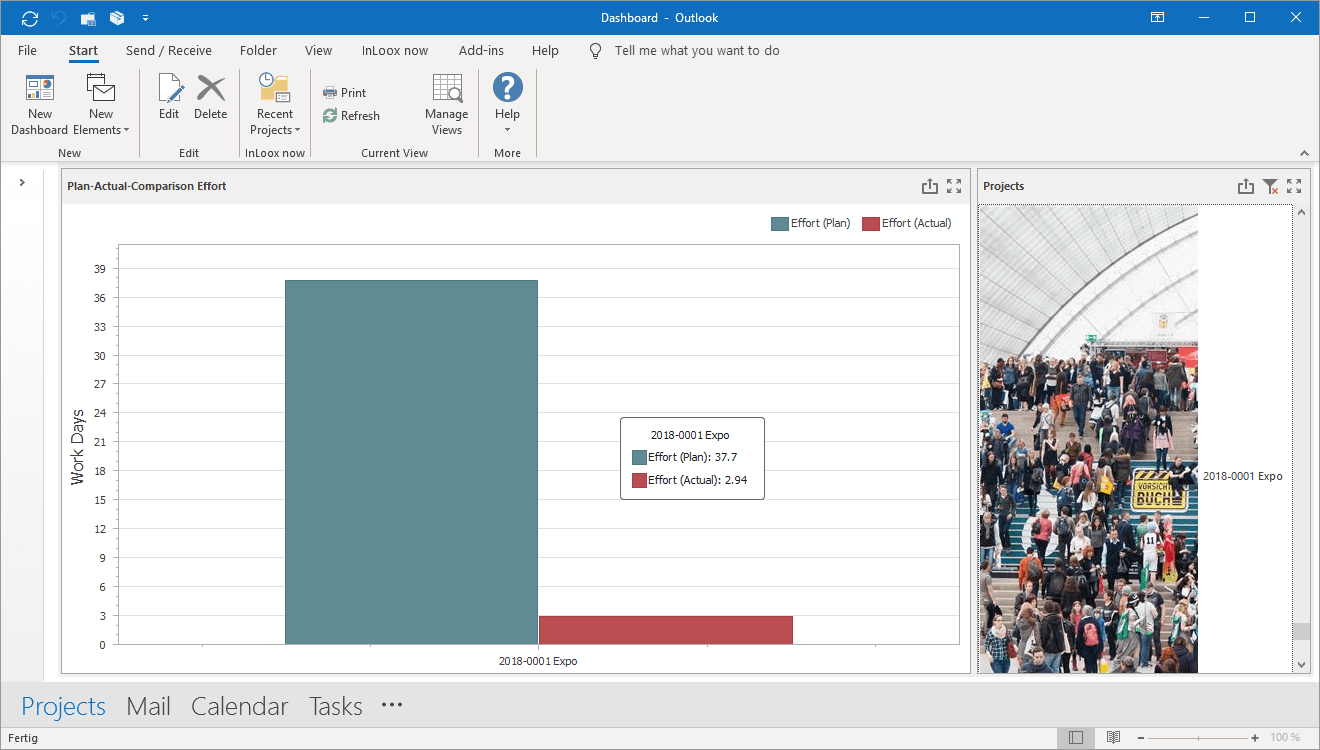The height and width of the screenshot is (750, 1320).
Task: Toggle Effort (Plan) legend entry
Action: click(811, 223)
